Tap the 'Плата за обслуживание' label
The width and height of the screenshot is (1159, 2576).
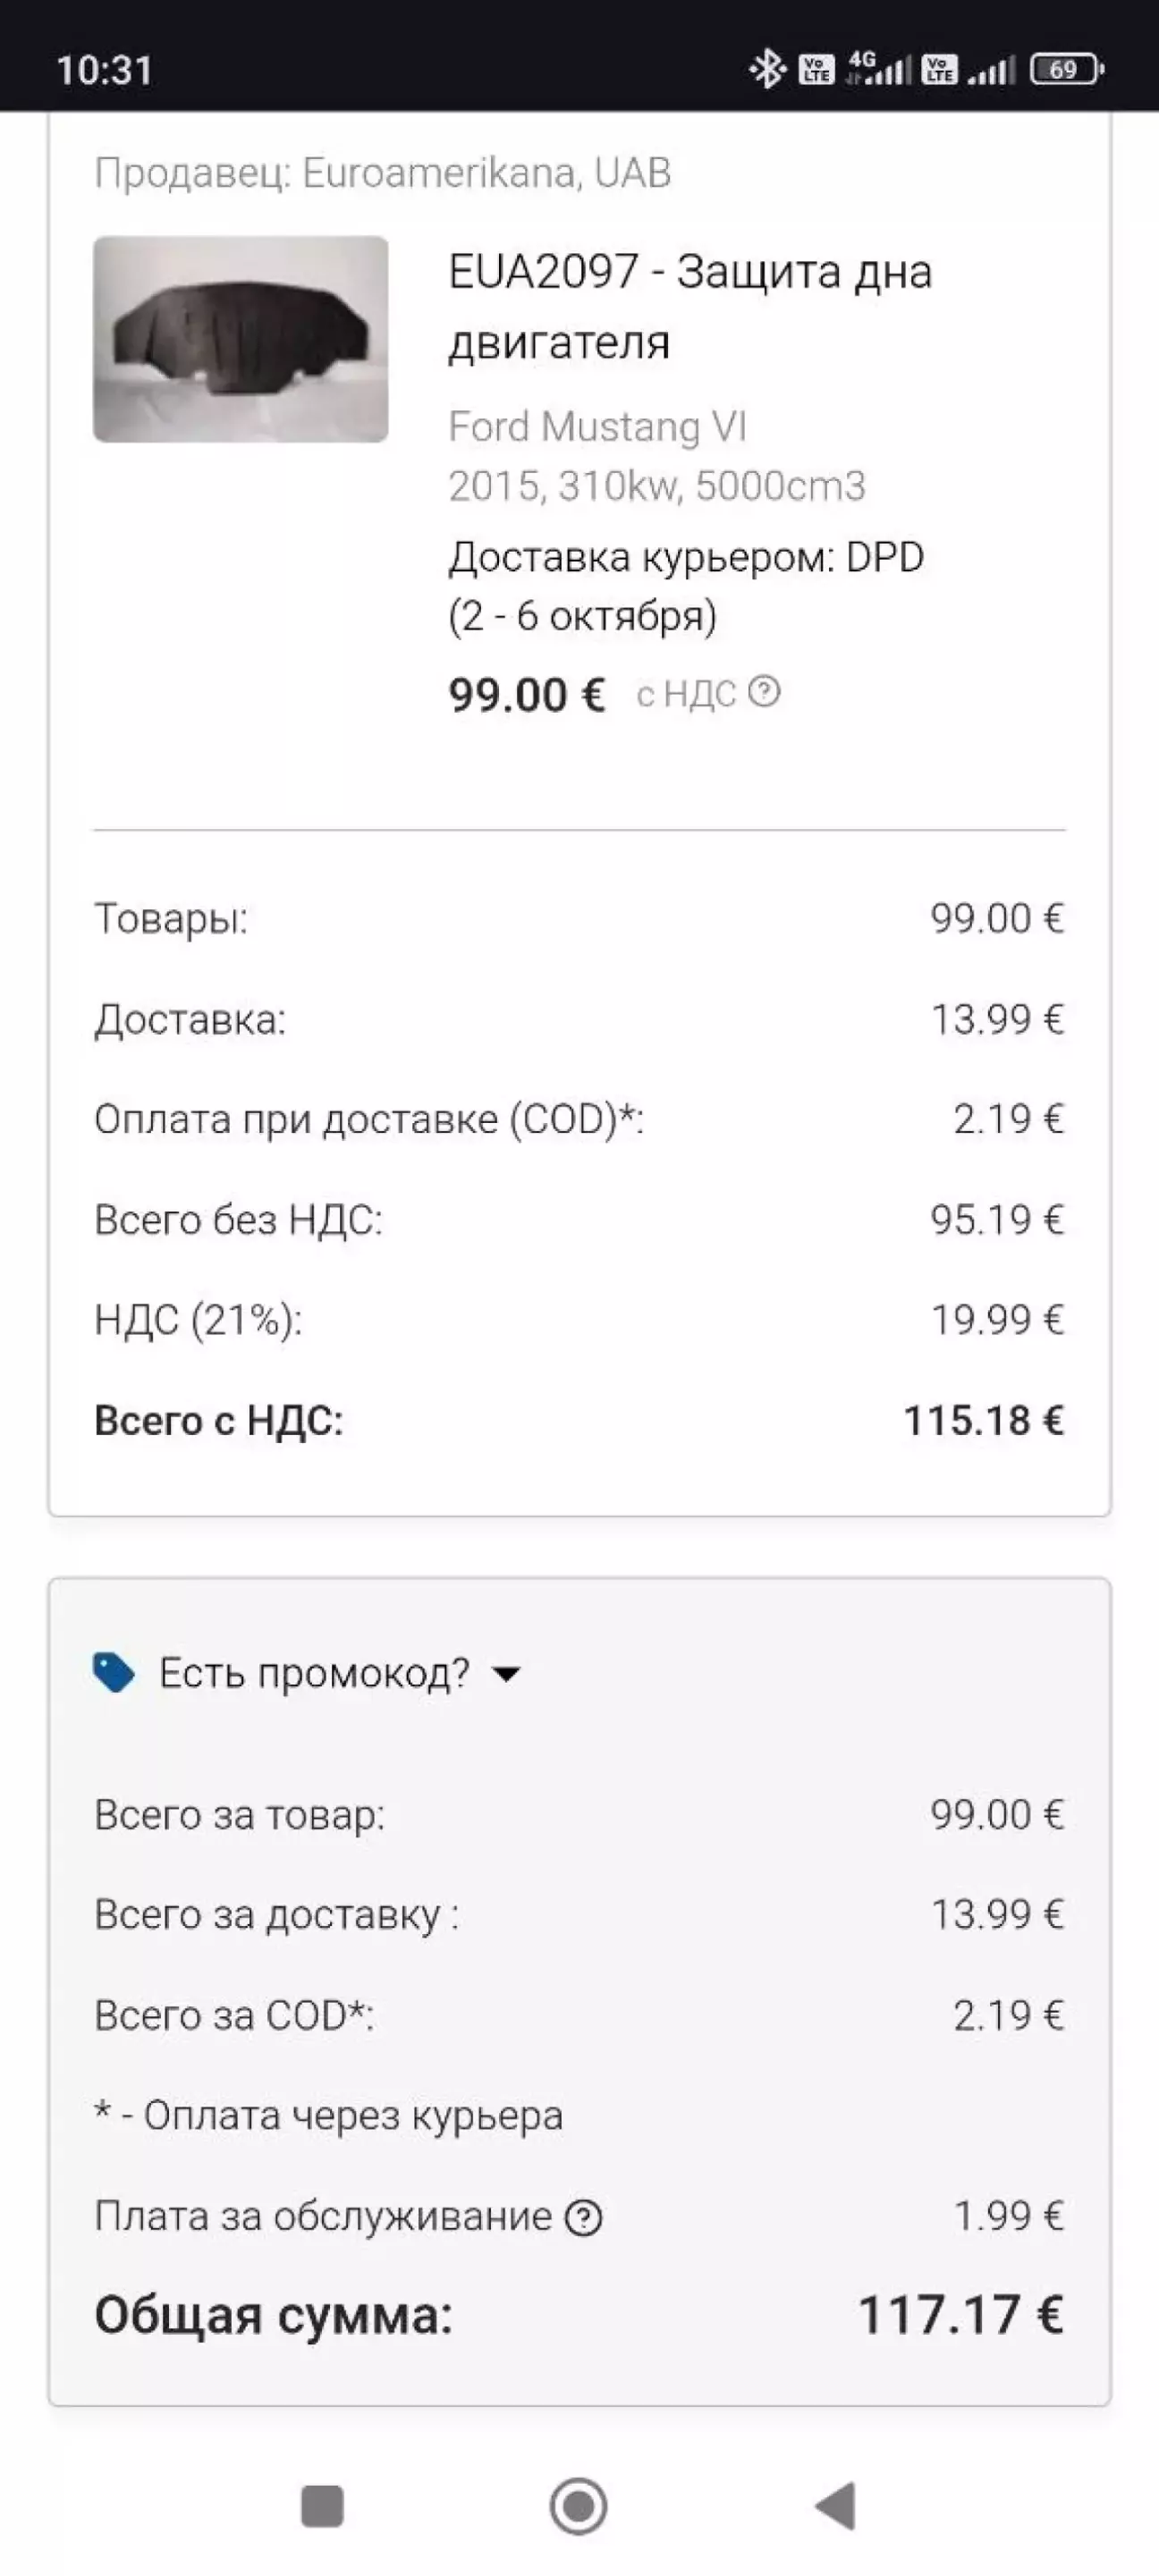point(322,2217)
